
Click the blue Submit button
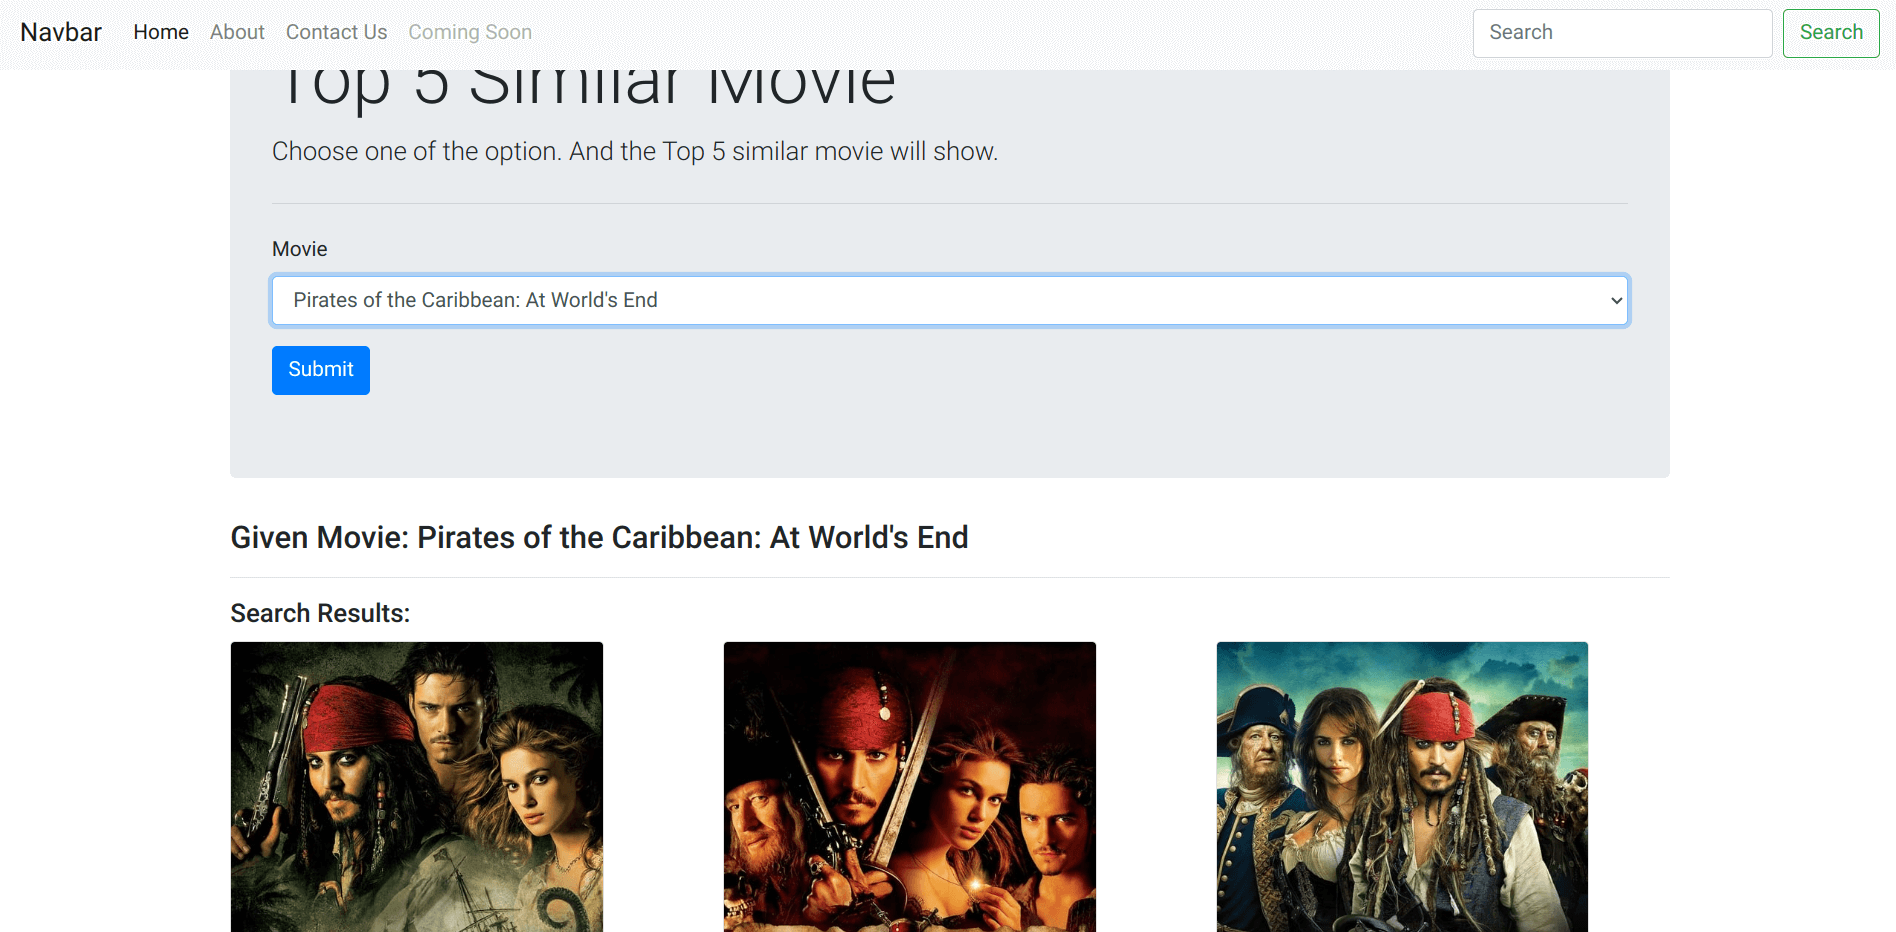coord(321,370)
